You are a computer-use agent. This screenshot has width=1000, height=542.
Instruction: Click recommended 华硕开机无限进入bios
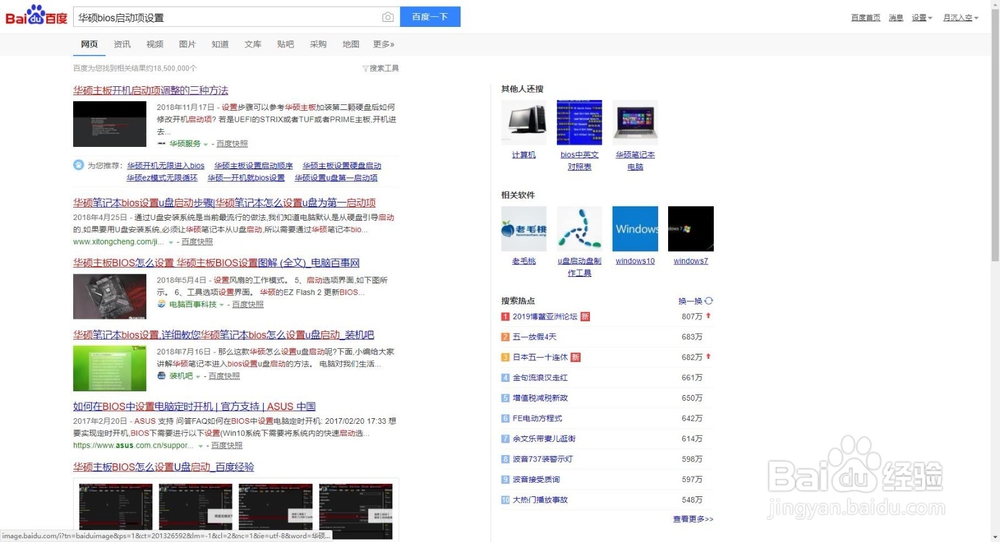coord(166,166)
